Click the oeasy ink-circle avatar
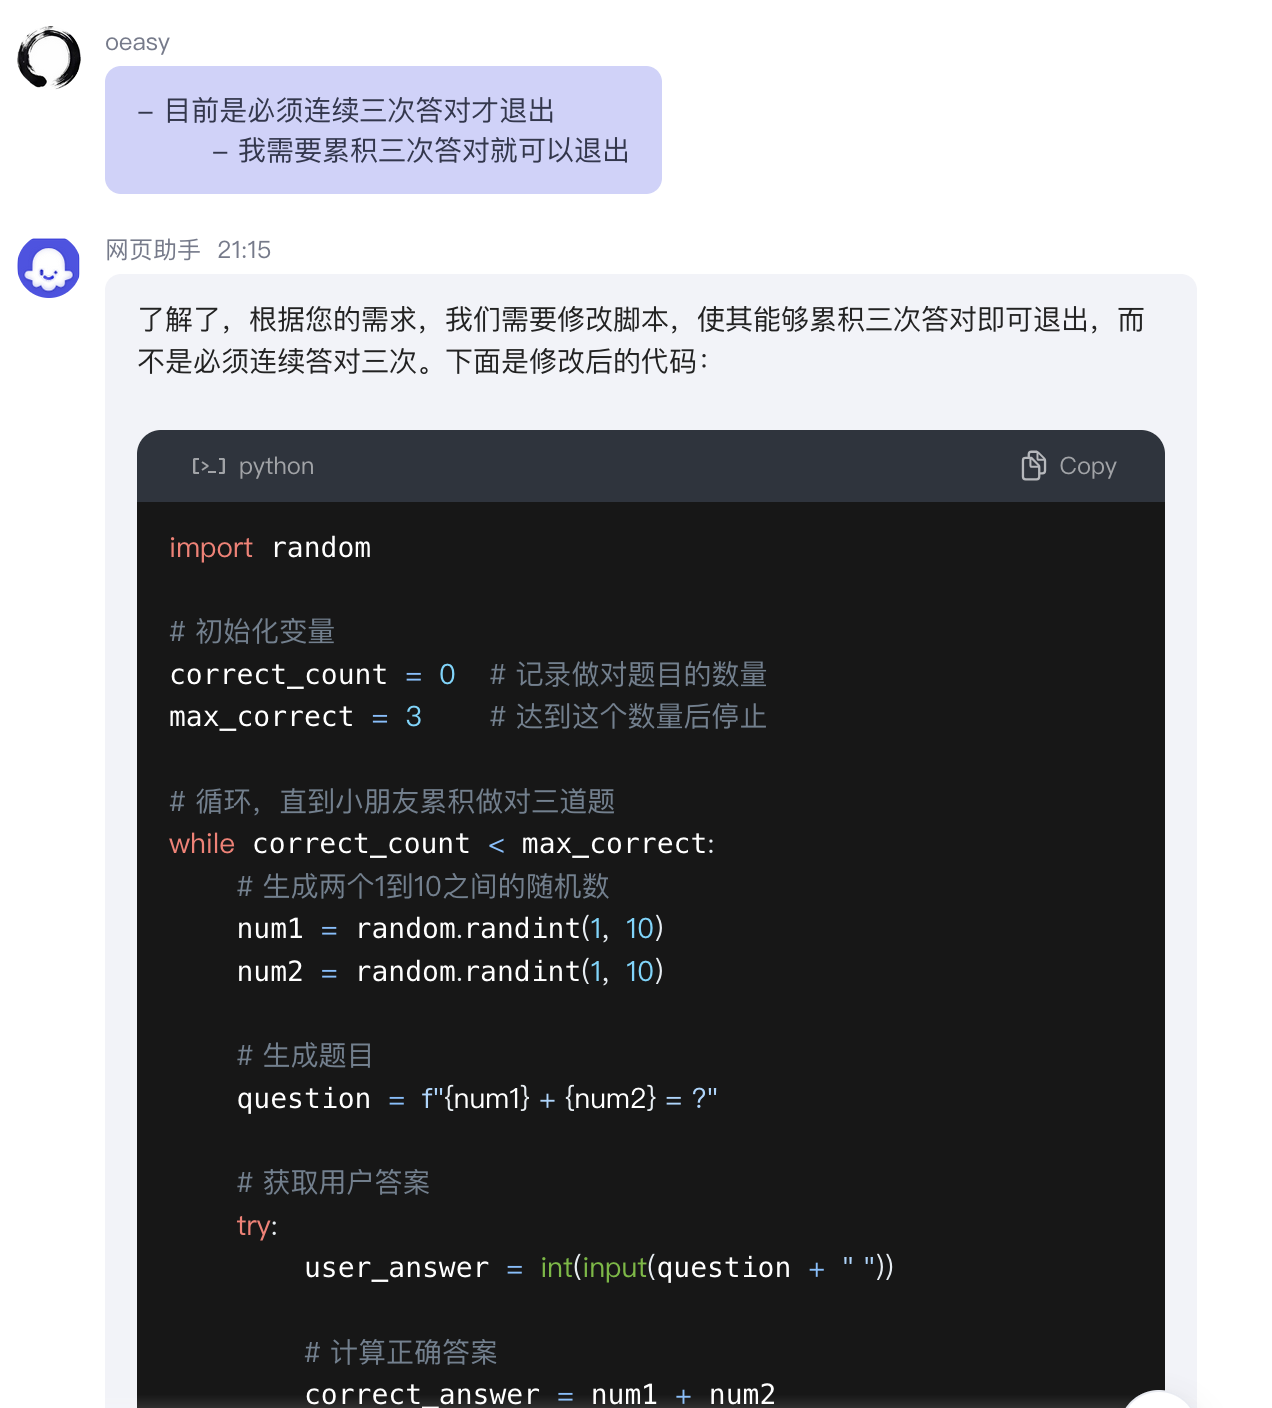Image resolution: width=1272 pixels, height=1408 pixels. [49, 58]
